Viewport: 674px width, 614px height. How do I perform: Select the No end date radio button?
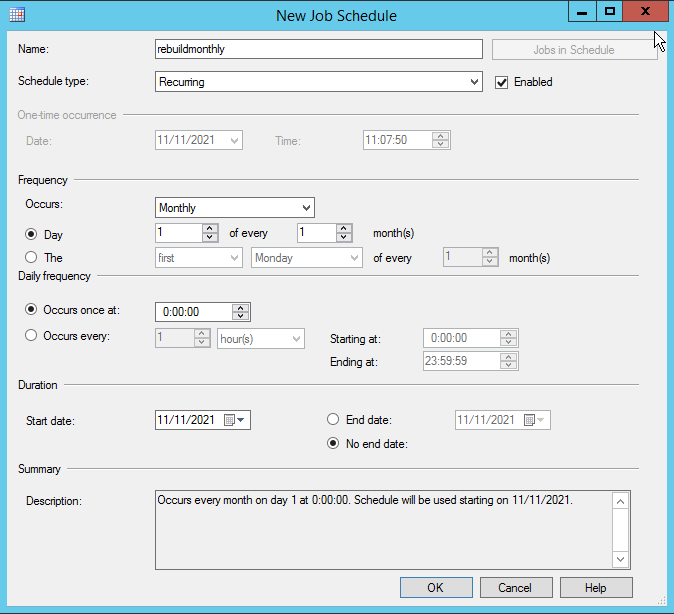[333, 443]
